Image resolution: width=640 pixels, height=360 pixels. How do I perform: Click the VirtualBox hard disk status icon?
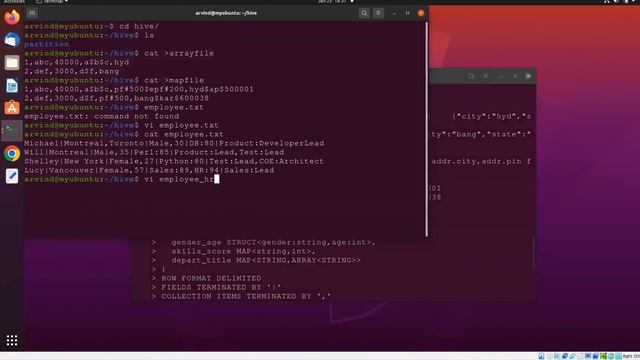[x=541, y=356]
